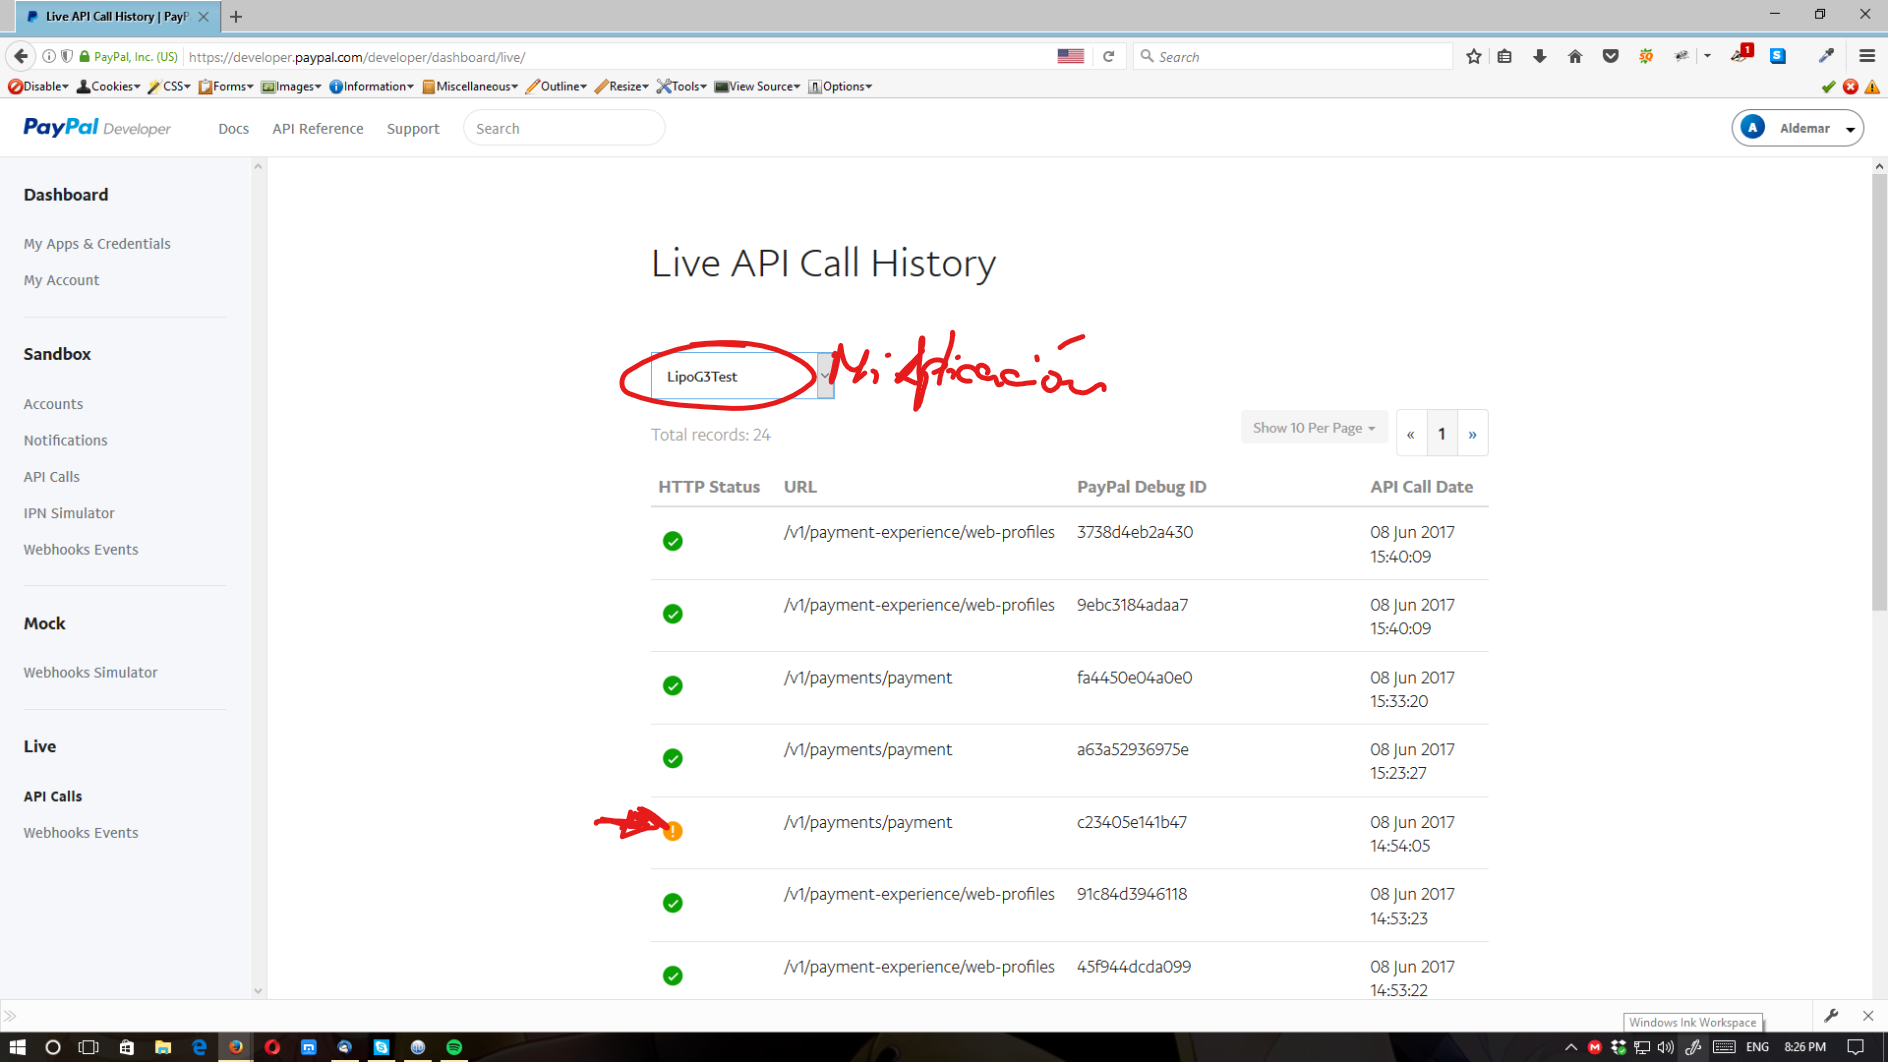Open new browser tab with plus button
This screenshot has height=1062, width=1888.
click(x=236, y=17)
